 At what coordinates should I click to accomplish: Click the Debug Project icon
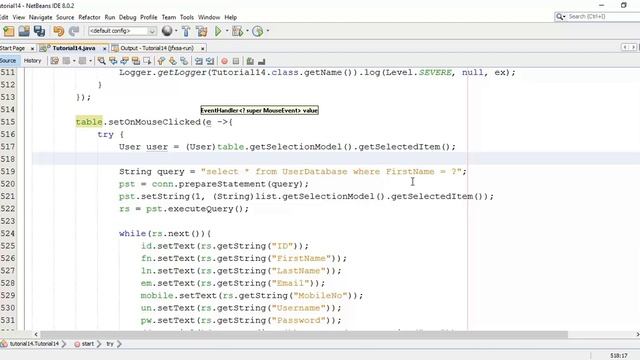[237, 31]
